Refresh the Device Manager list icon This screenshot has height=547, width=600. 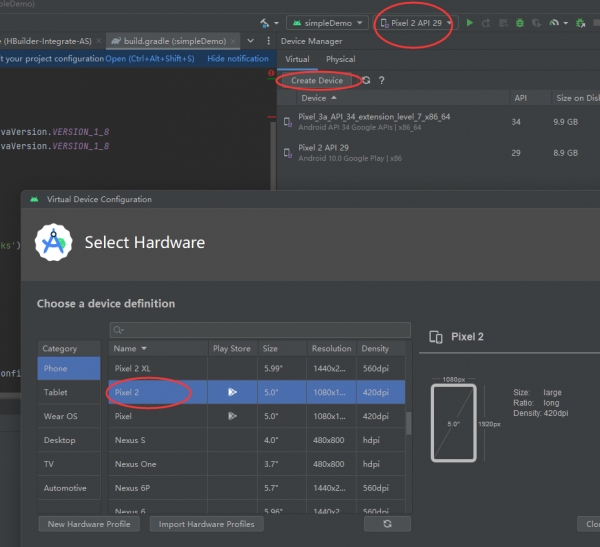pos(366,80)
